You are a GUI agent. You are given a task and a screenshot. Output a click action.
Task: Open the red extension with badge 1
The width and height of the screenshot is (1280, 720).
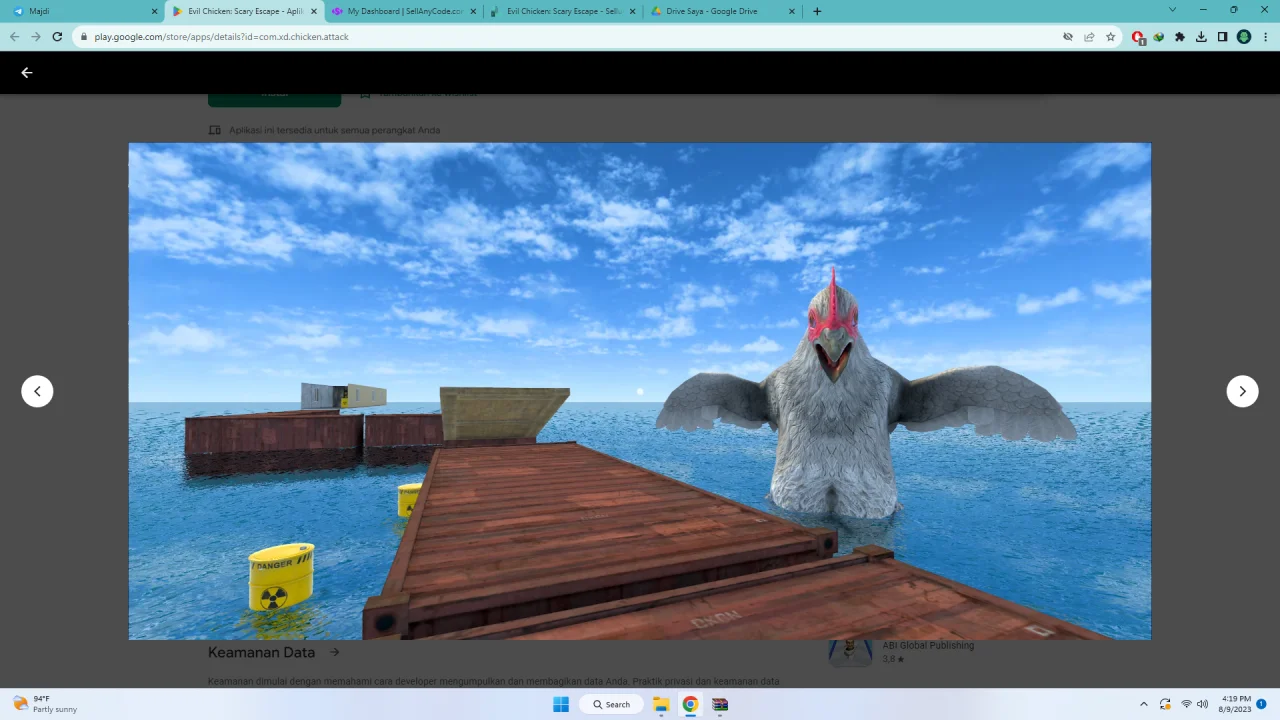point(1138,37)
